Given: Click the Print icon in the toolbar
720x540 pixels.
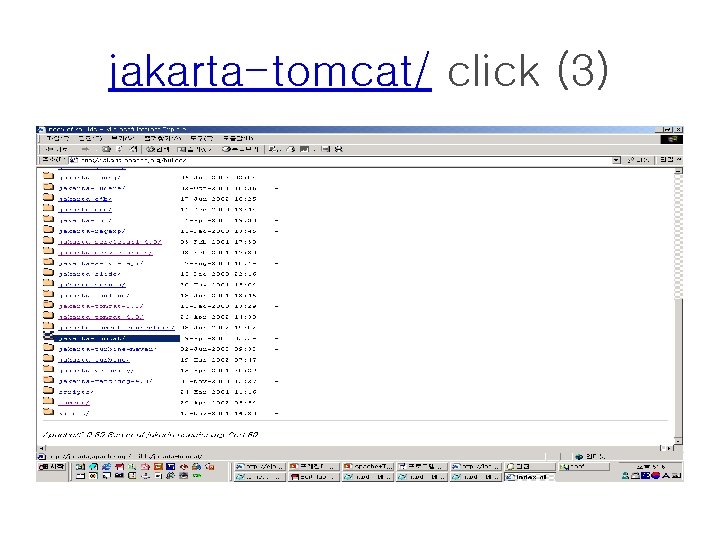Looking at the screenshot, I should (x=290, y=149).
